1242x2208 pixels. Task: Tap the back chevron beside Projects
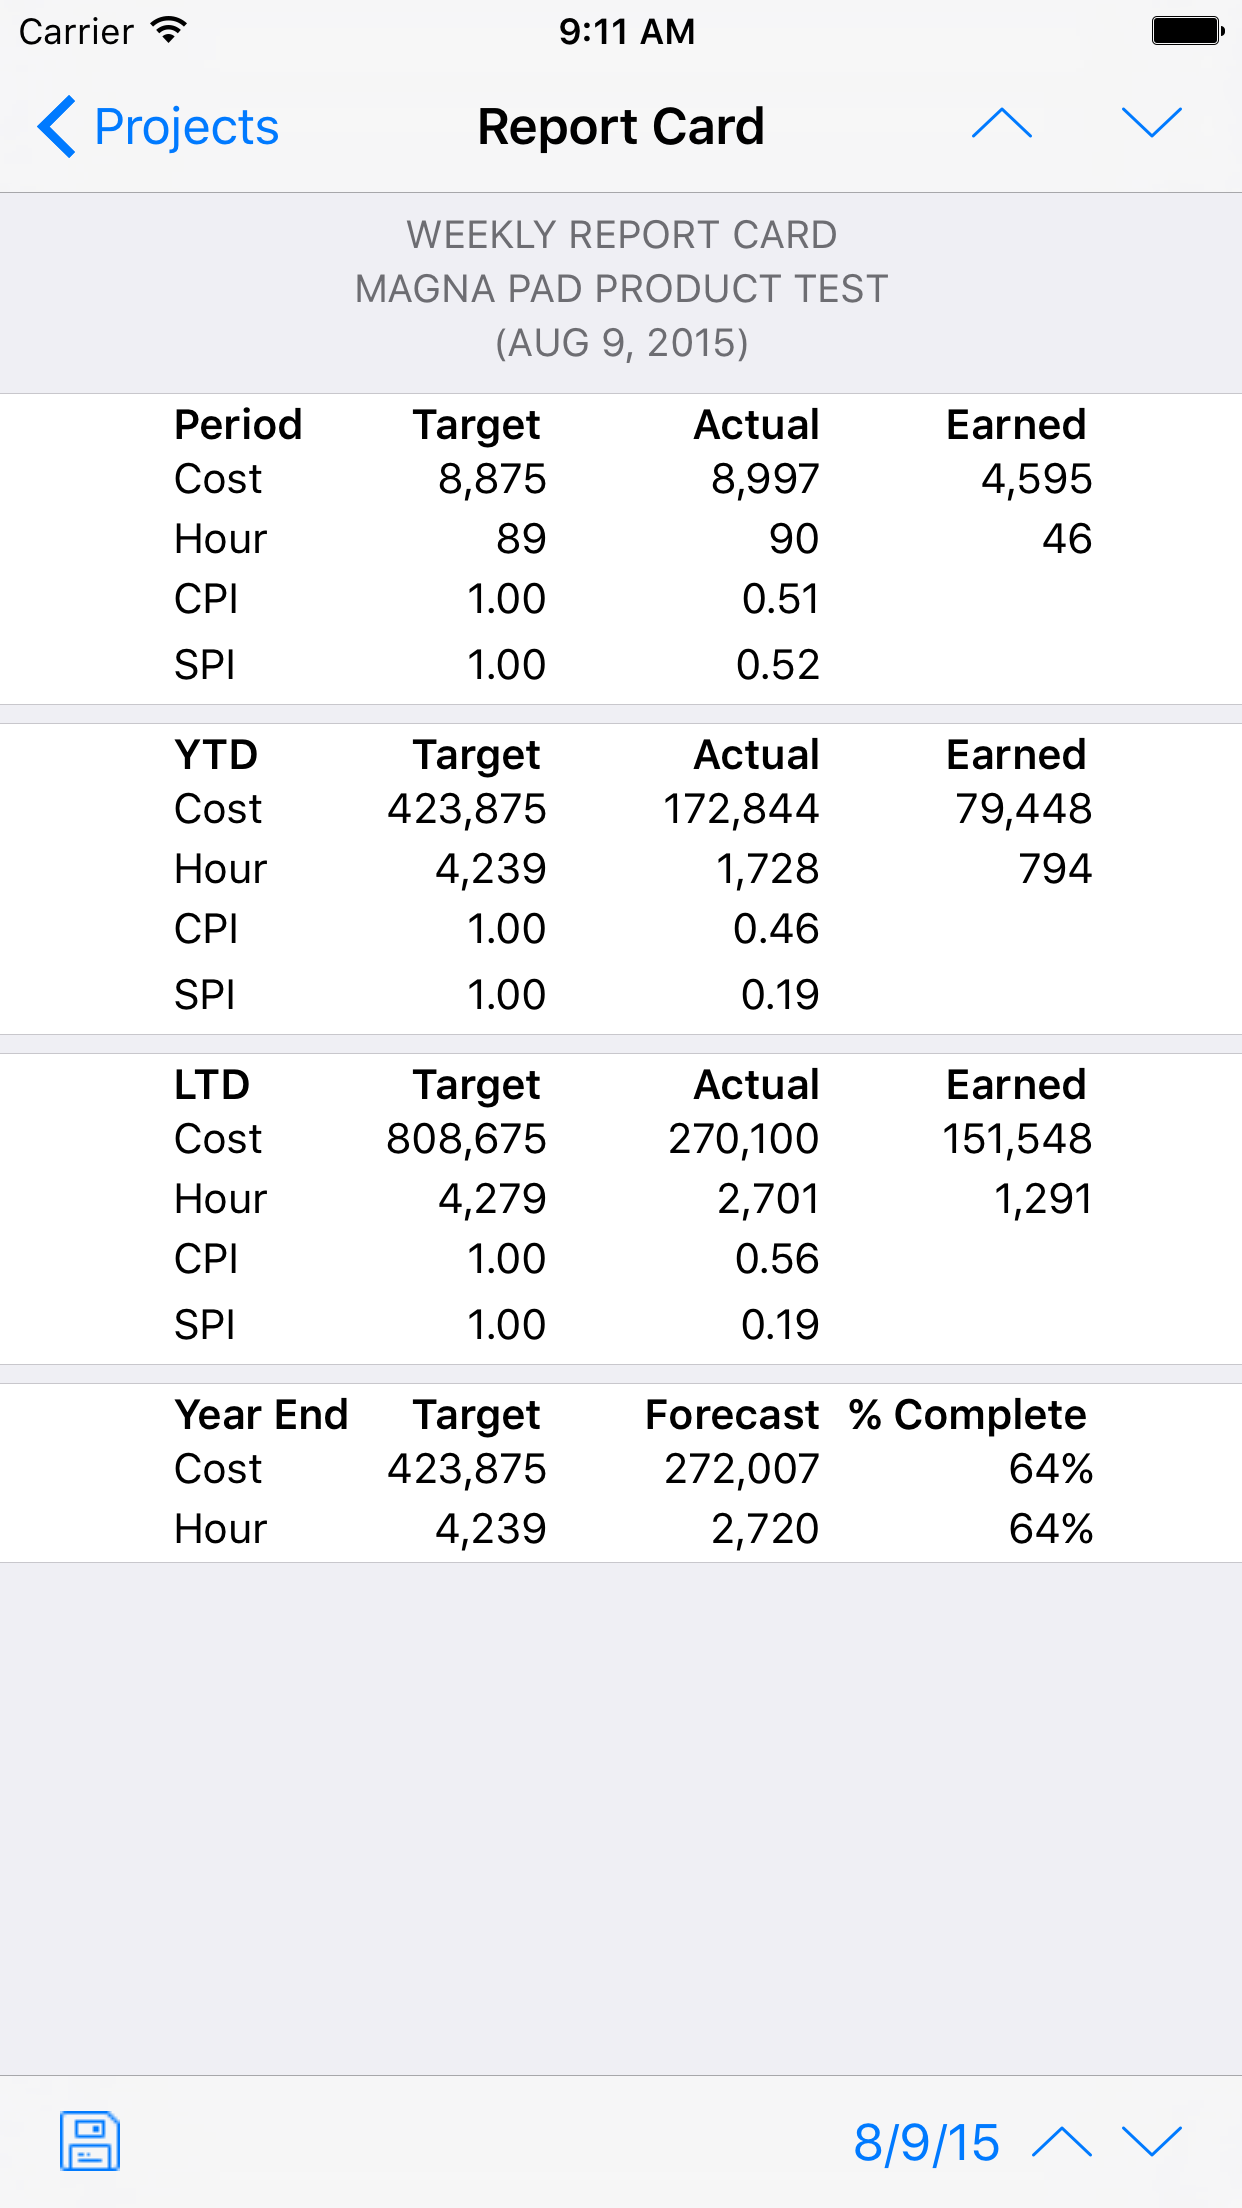(57, 127)
